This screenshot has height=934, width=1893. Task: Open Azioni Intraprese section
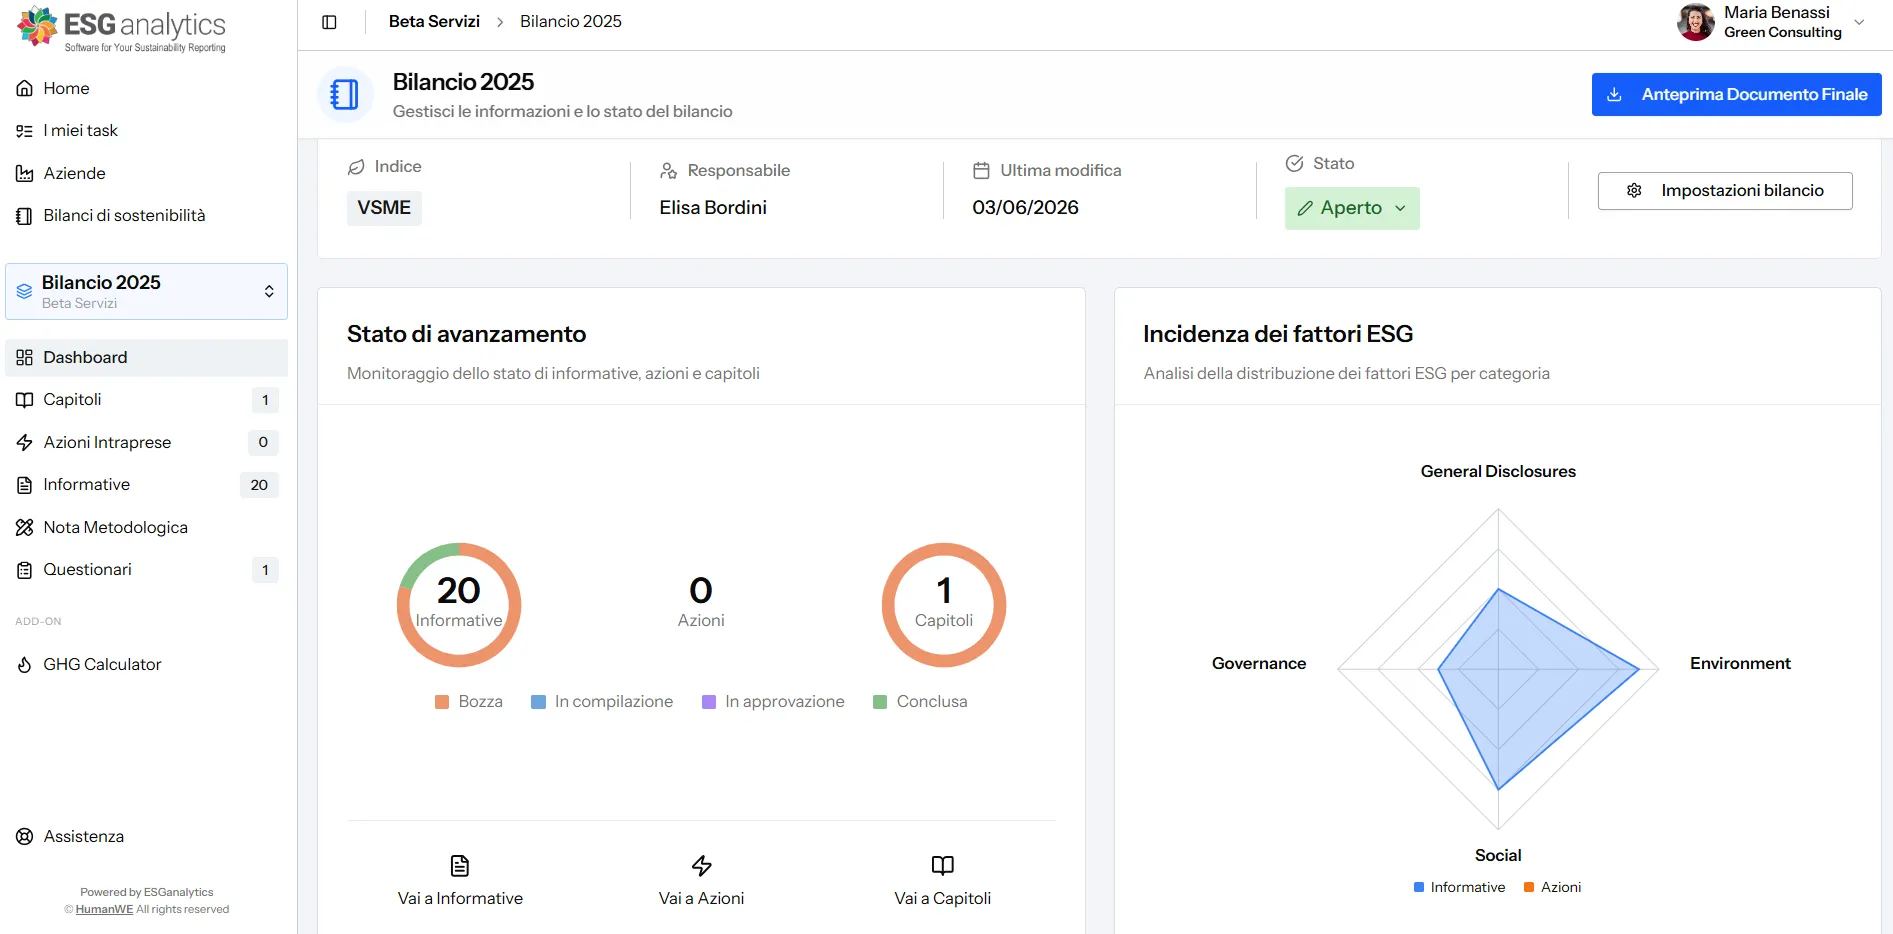pyautogui.click(x=146, y=442)
